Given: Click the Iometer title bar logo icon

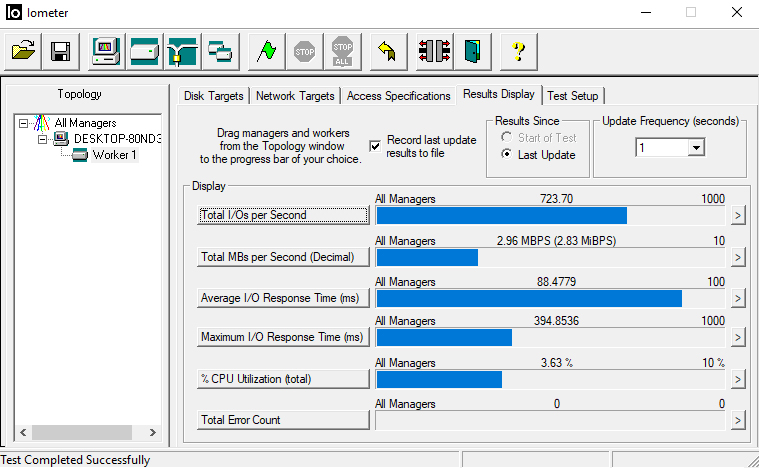Looking at the screenshot, I should [x=14, y=13].
